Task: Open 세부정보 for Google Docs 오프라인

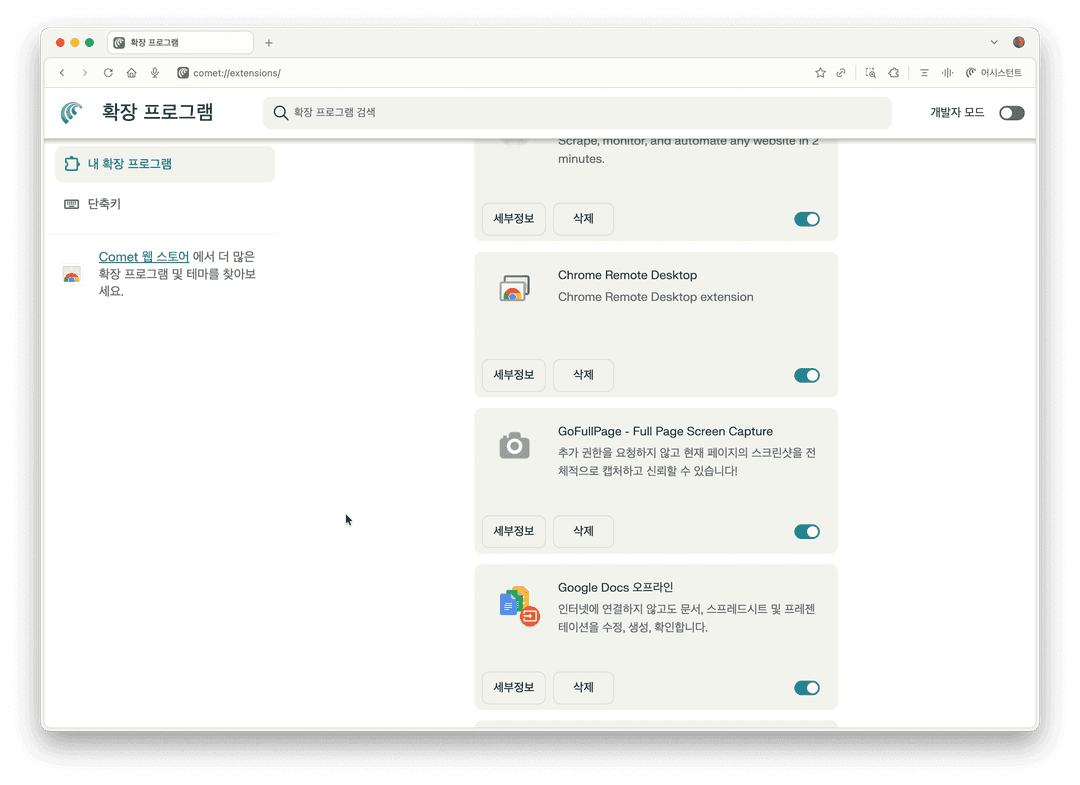Action: coord(514,688)
